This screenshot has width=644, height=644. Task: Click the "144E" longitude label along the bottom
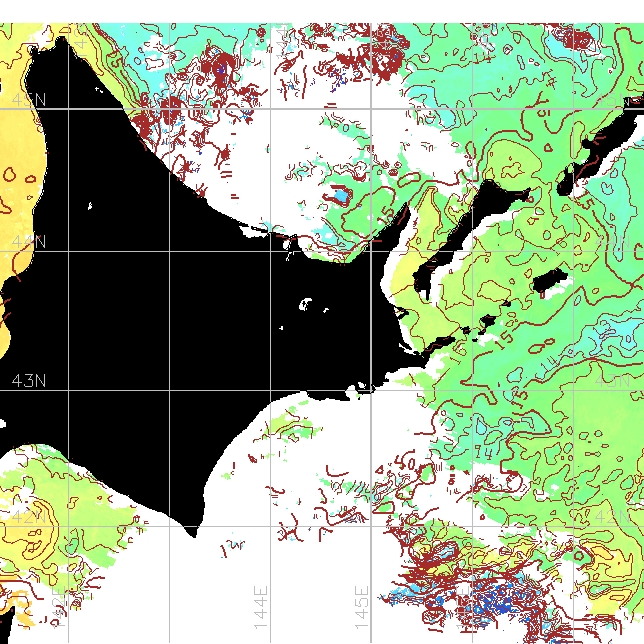pyautogui.click(x=261, y=608)
